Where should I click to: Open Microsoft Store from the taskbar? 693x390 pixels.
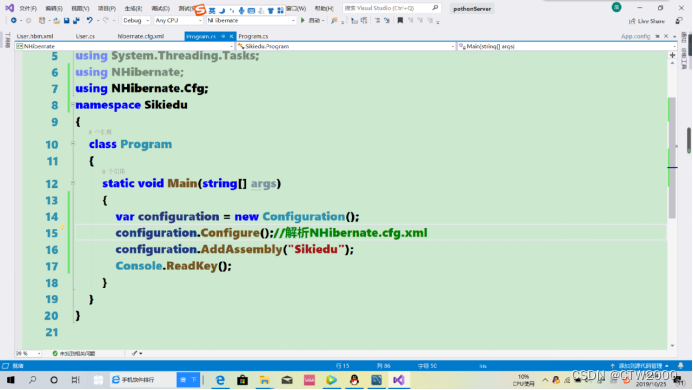tap(242, 380)
